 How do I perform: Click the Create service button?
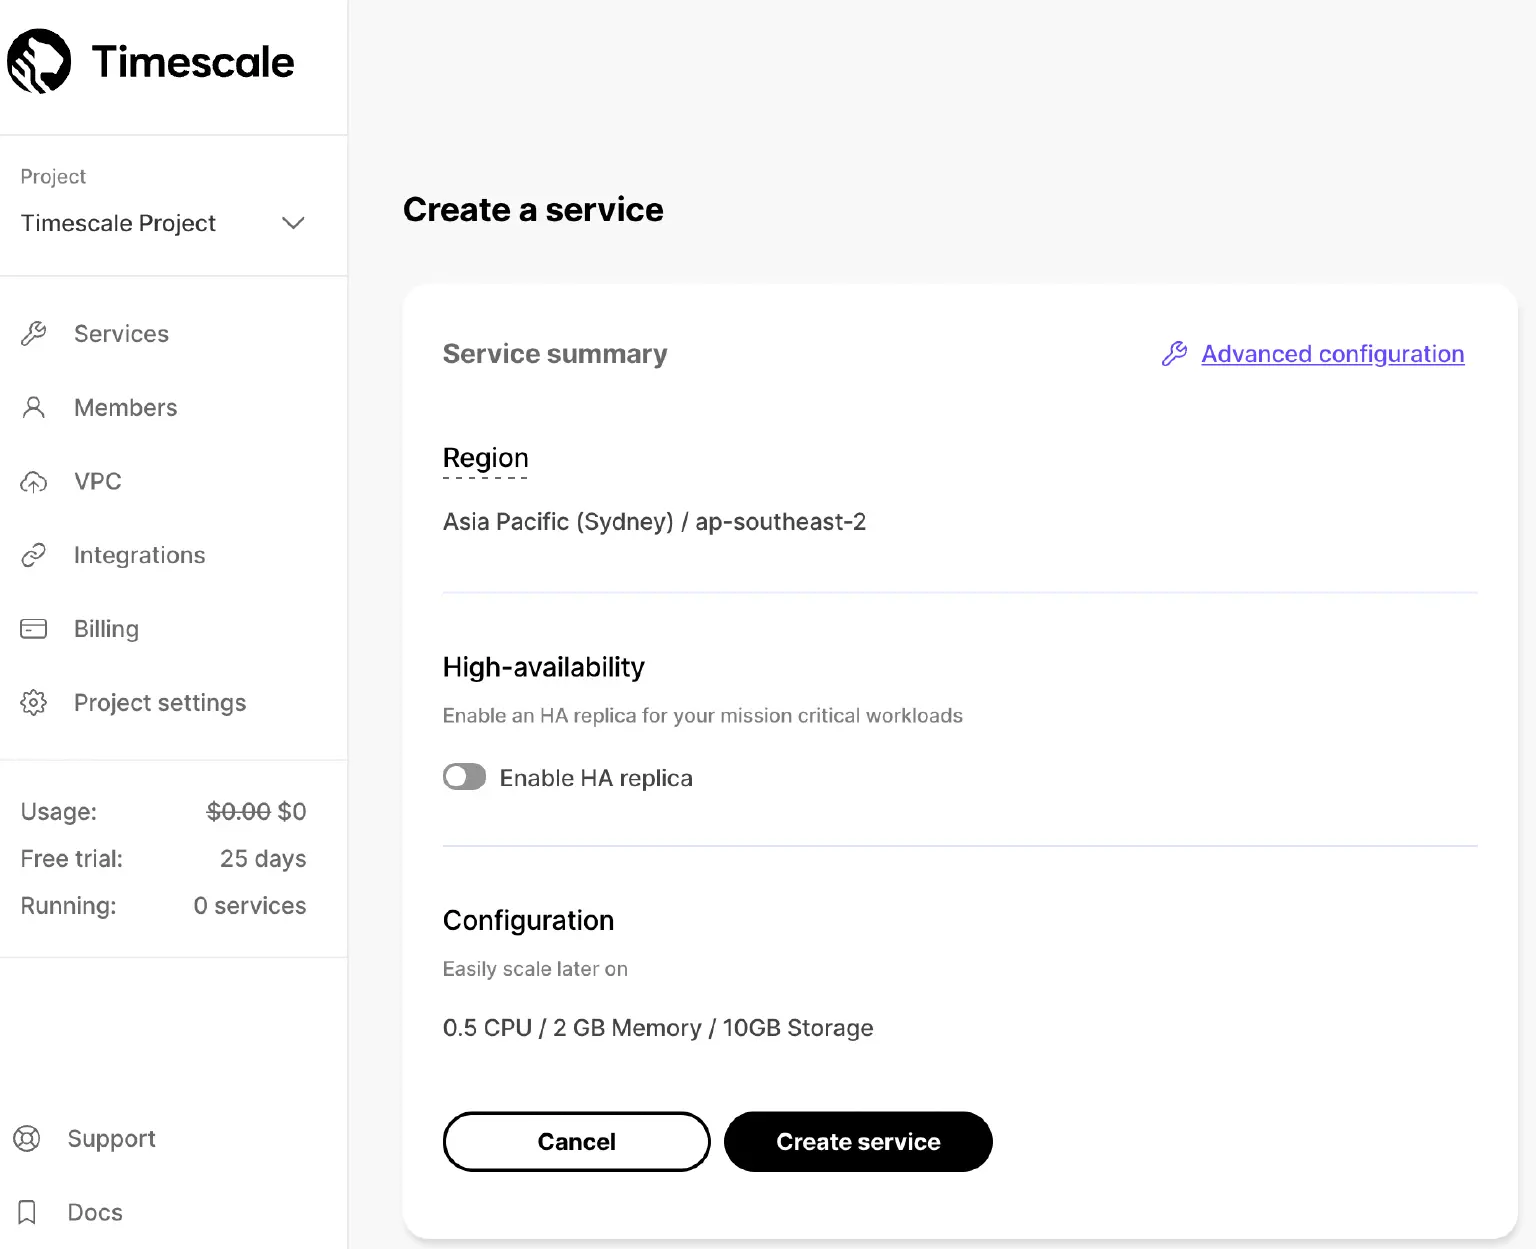click(x=858, y=1141)
